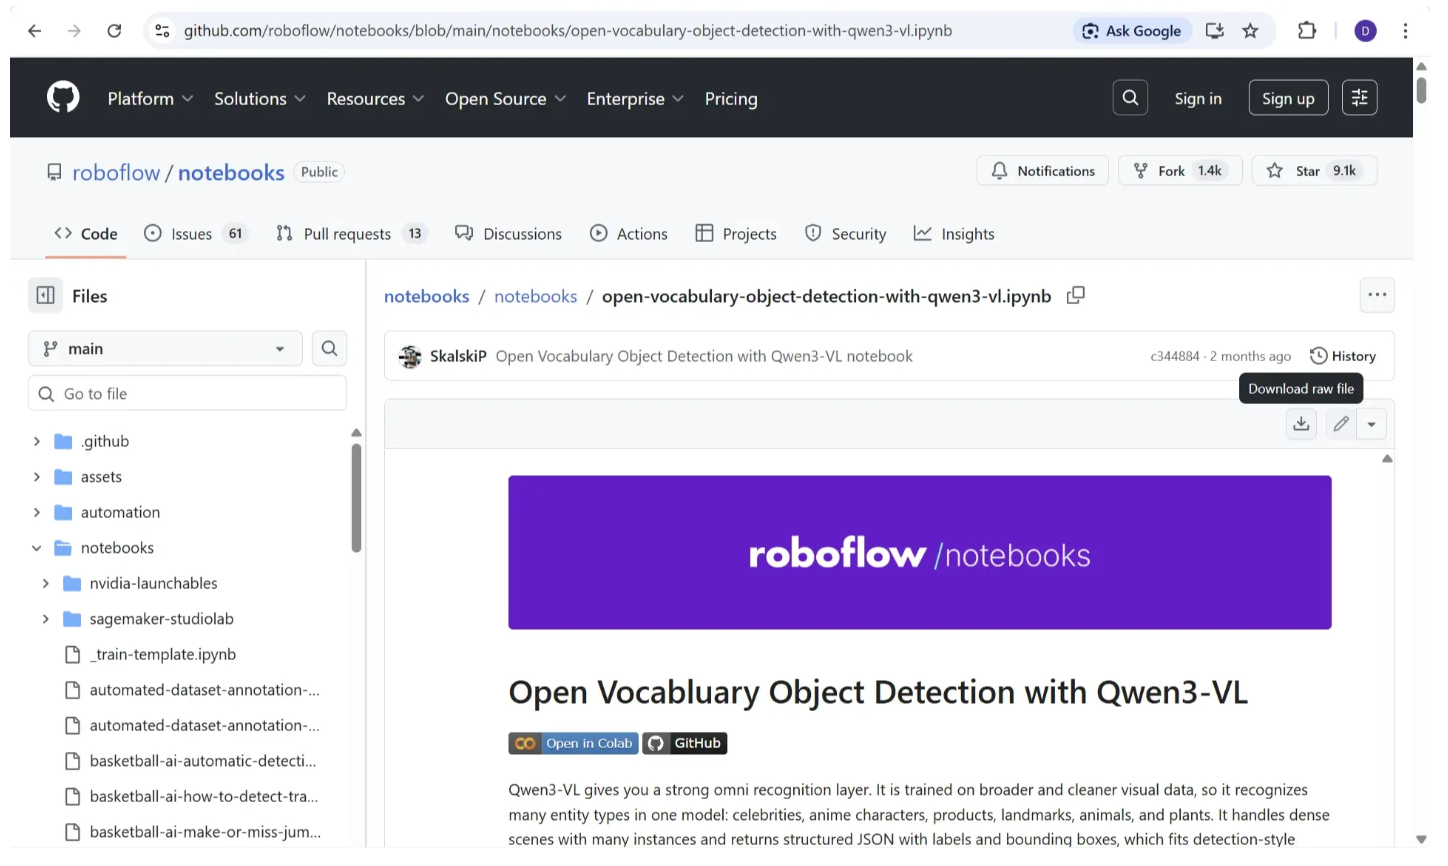
Task: Click the Download raw file icon
Action: (1301, 424)
